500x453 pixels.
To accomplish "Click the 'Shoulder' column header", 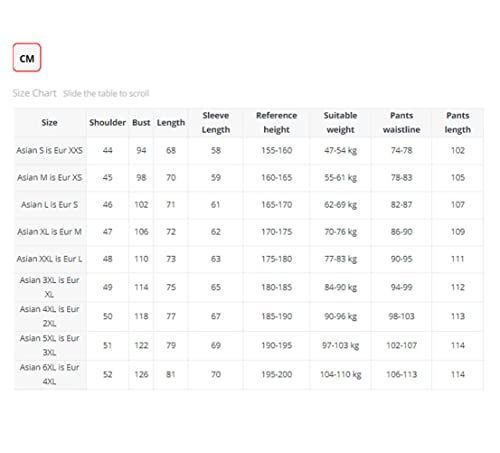I will (x=107, y=122).
